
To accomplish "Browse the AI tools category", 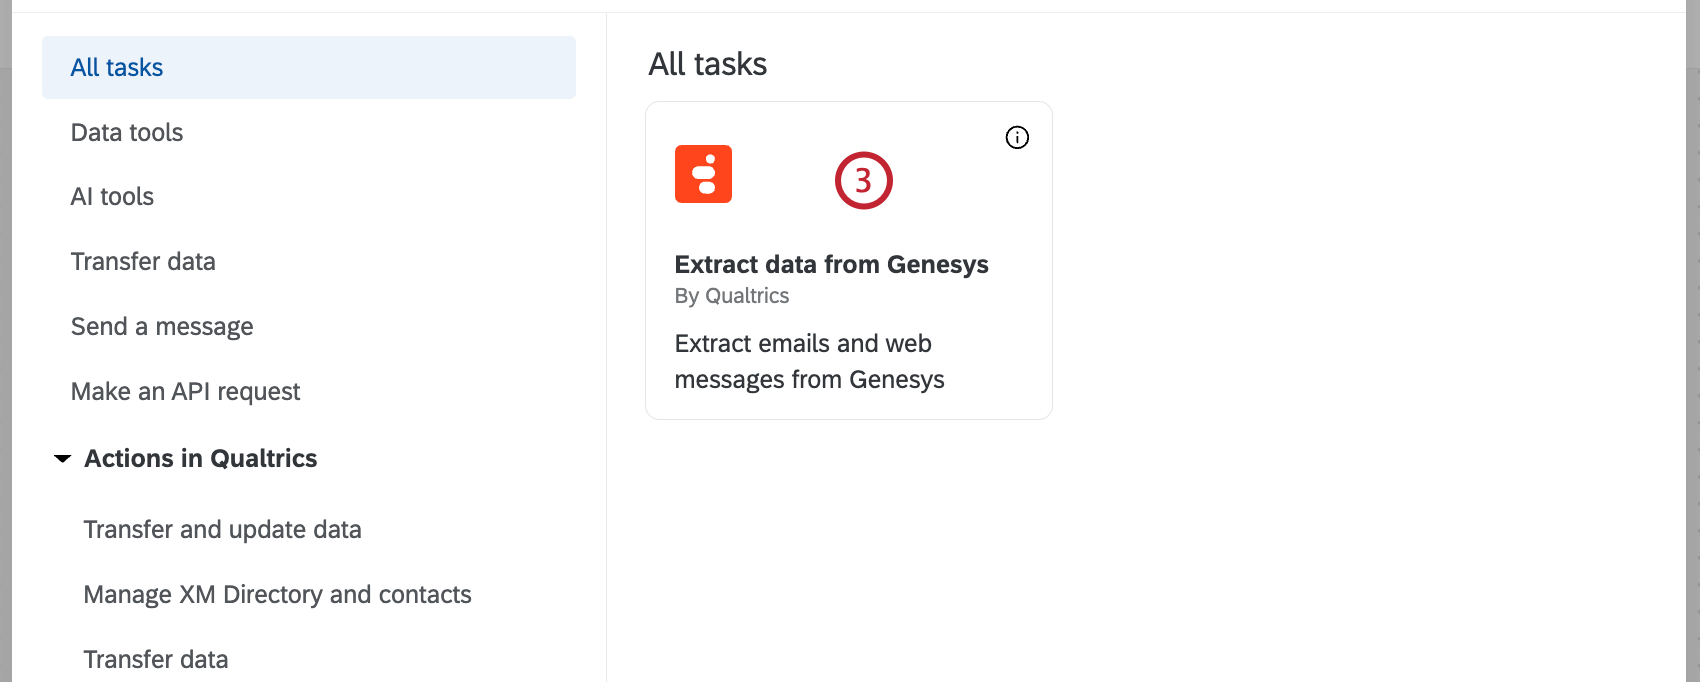I will [111, 196].
